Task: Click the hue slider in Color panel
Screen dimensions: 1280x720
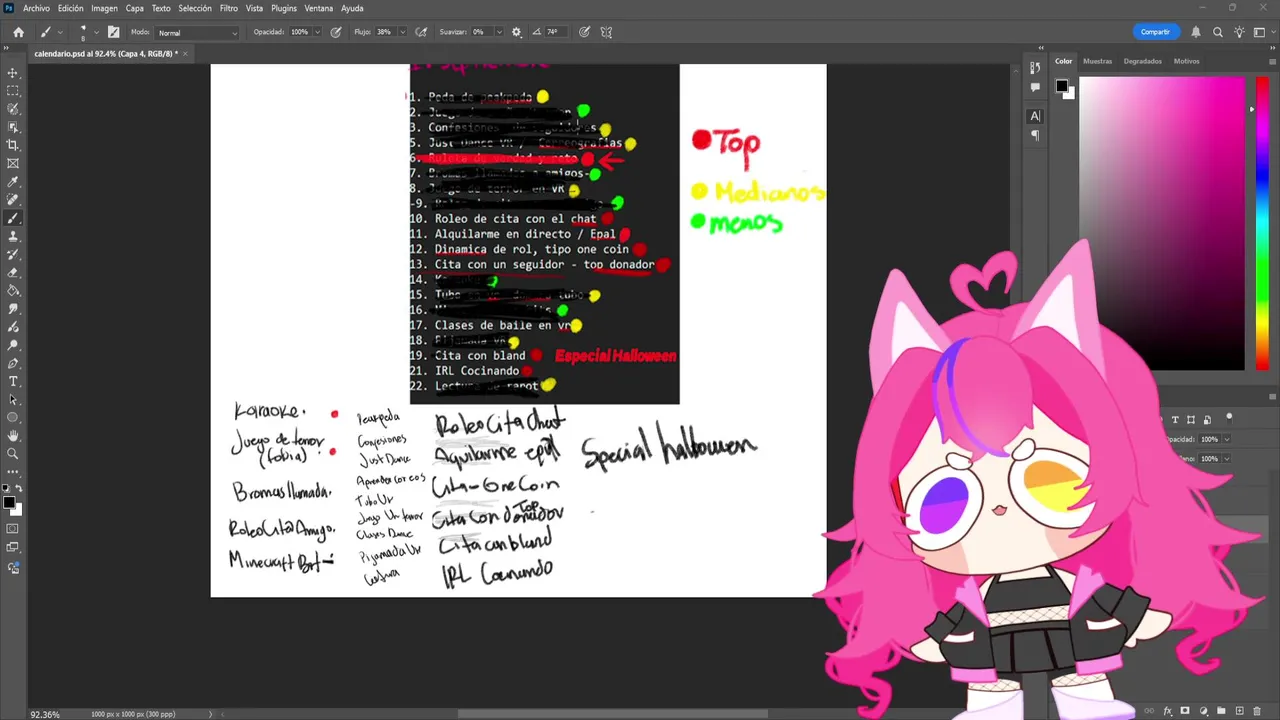Action: point(1262,224)
